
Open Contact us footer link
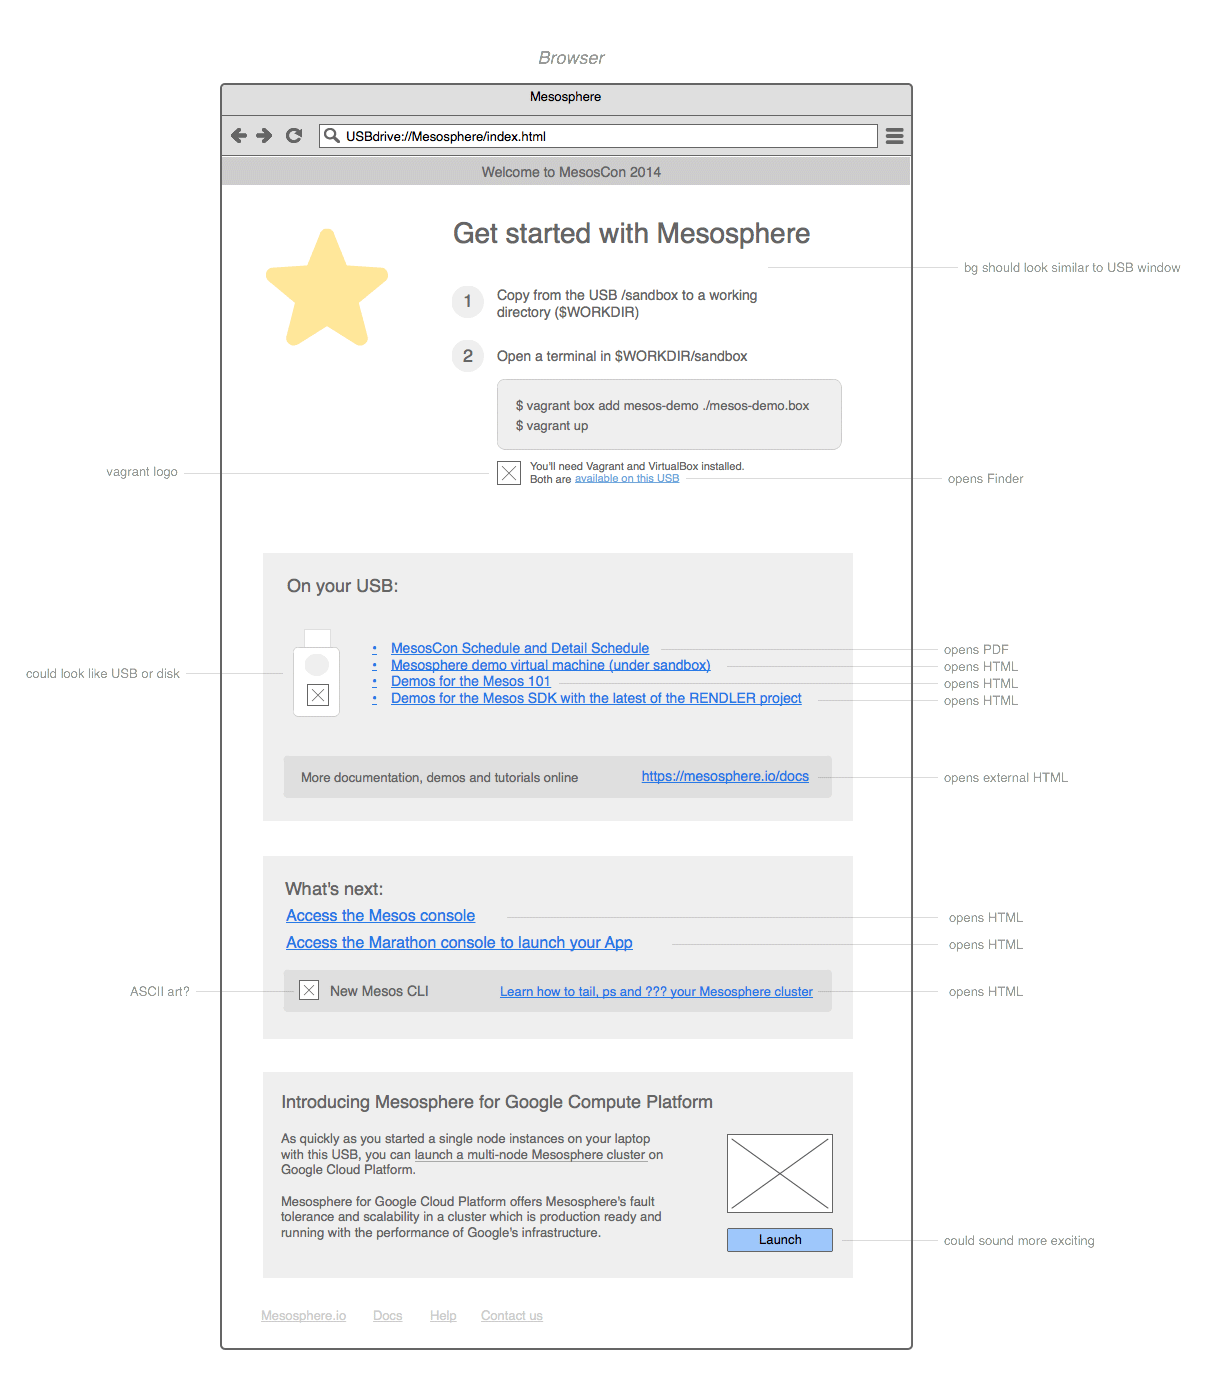click(512, 1315)
